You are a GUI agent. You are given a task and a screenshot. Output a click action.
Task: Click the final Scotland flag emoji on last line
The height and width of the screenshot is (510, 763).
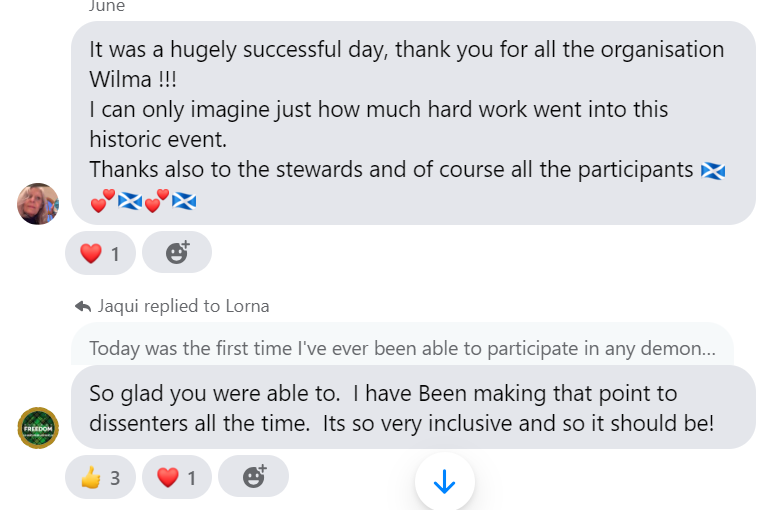coord(184,201)
